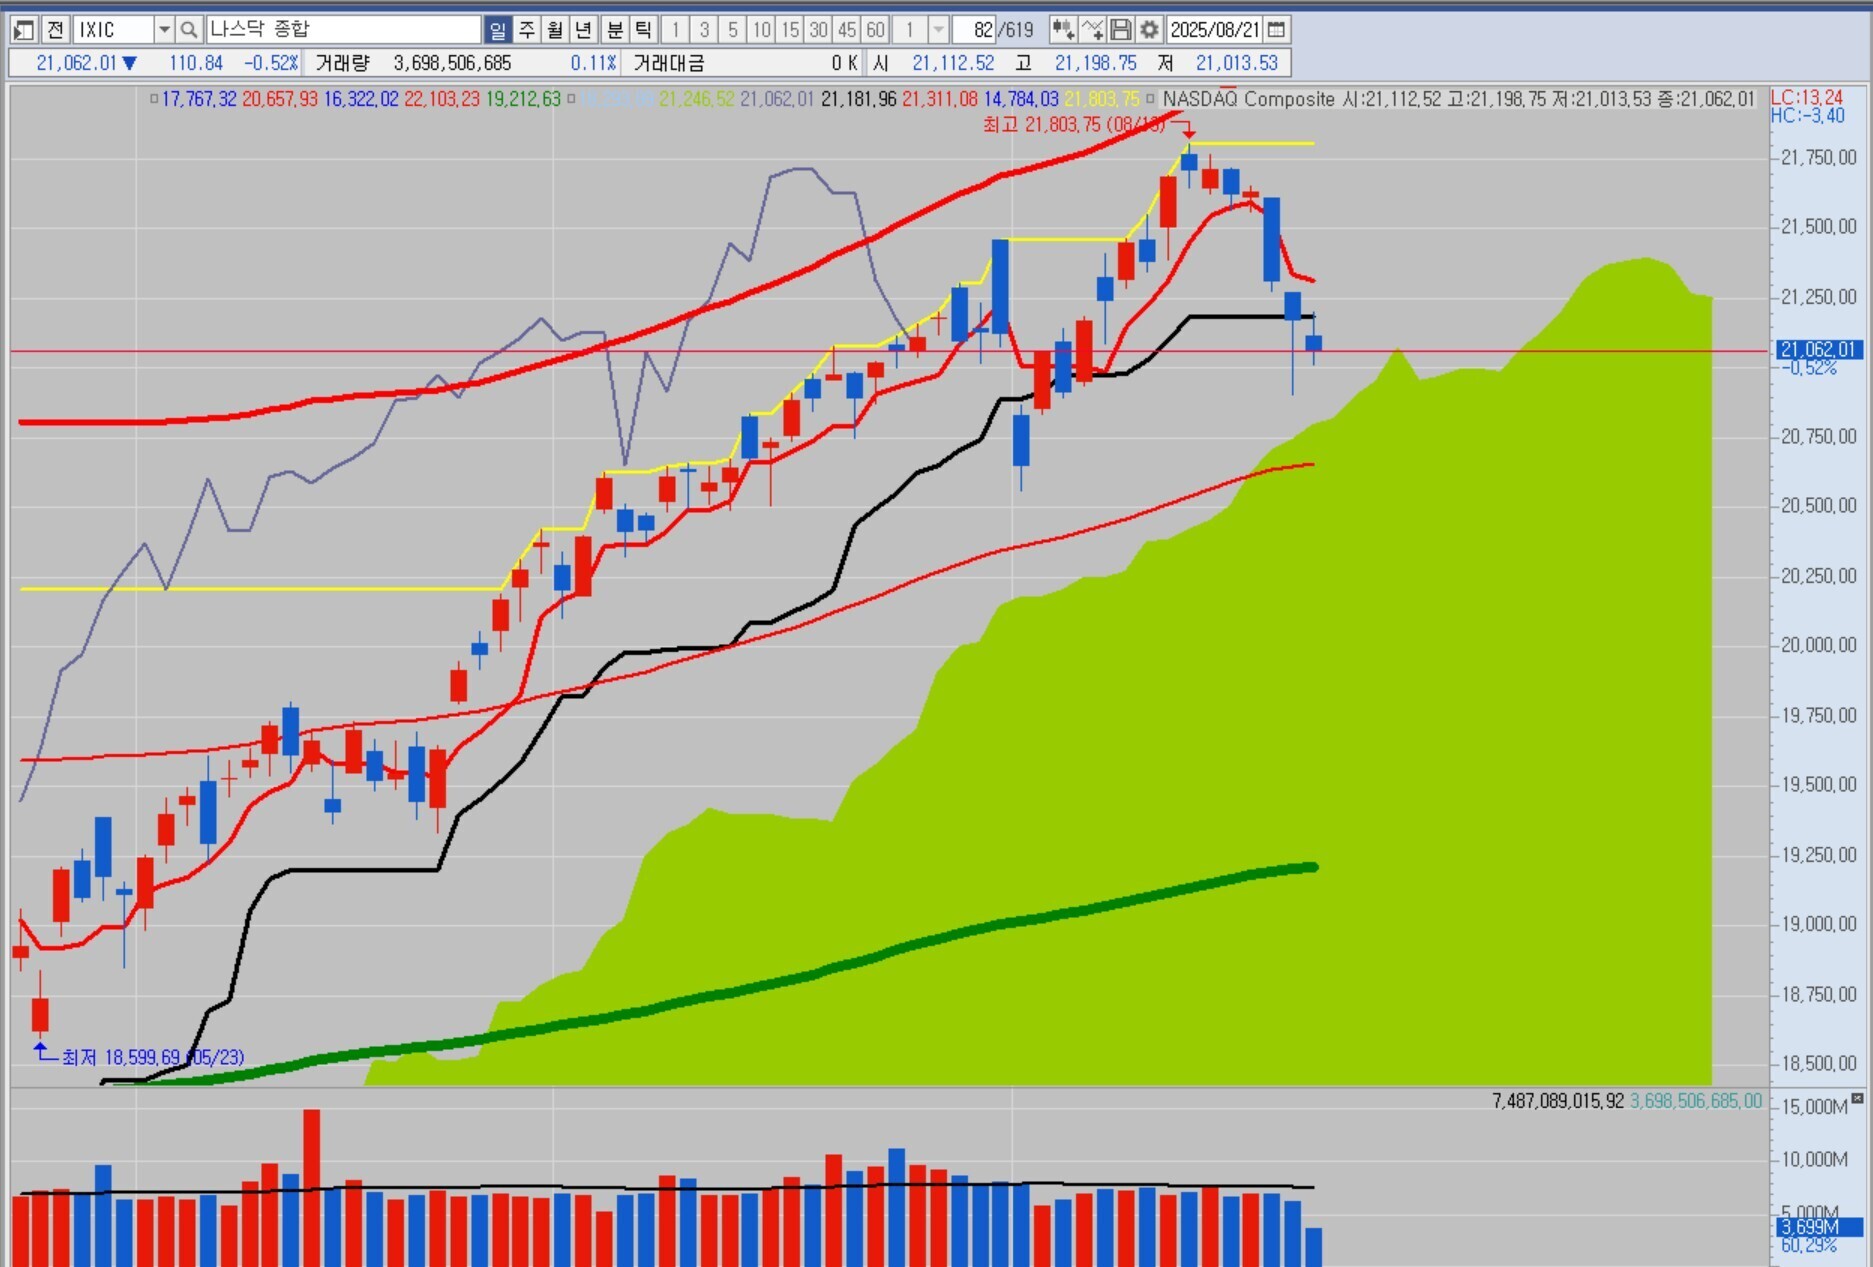
Task: Toggle the legend square before NASDAQ Composite
Action: click(x=1150, y=99)
